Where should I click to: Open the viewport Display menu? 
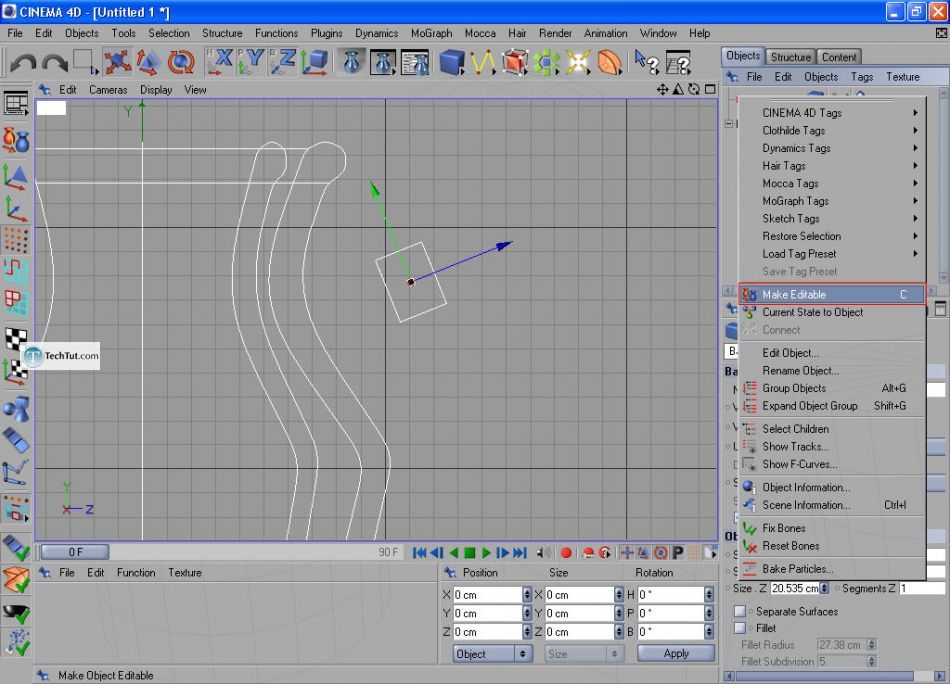click(x=156, y=90)
